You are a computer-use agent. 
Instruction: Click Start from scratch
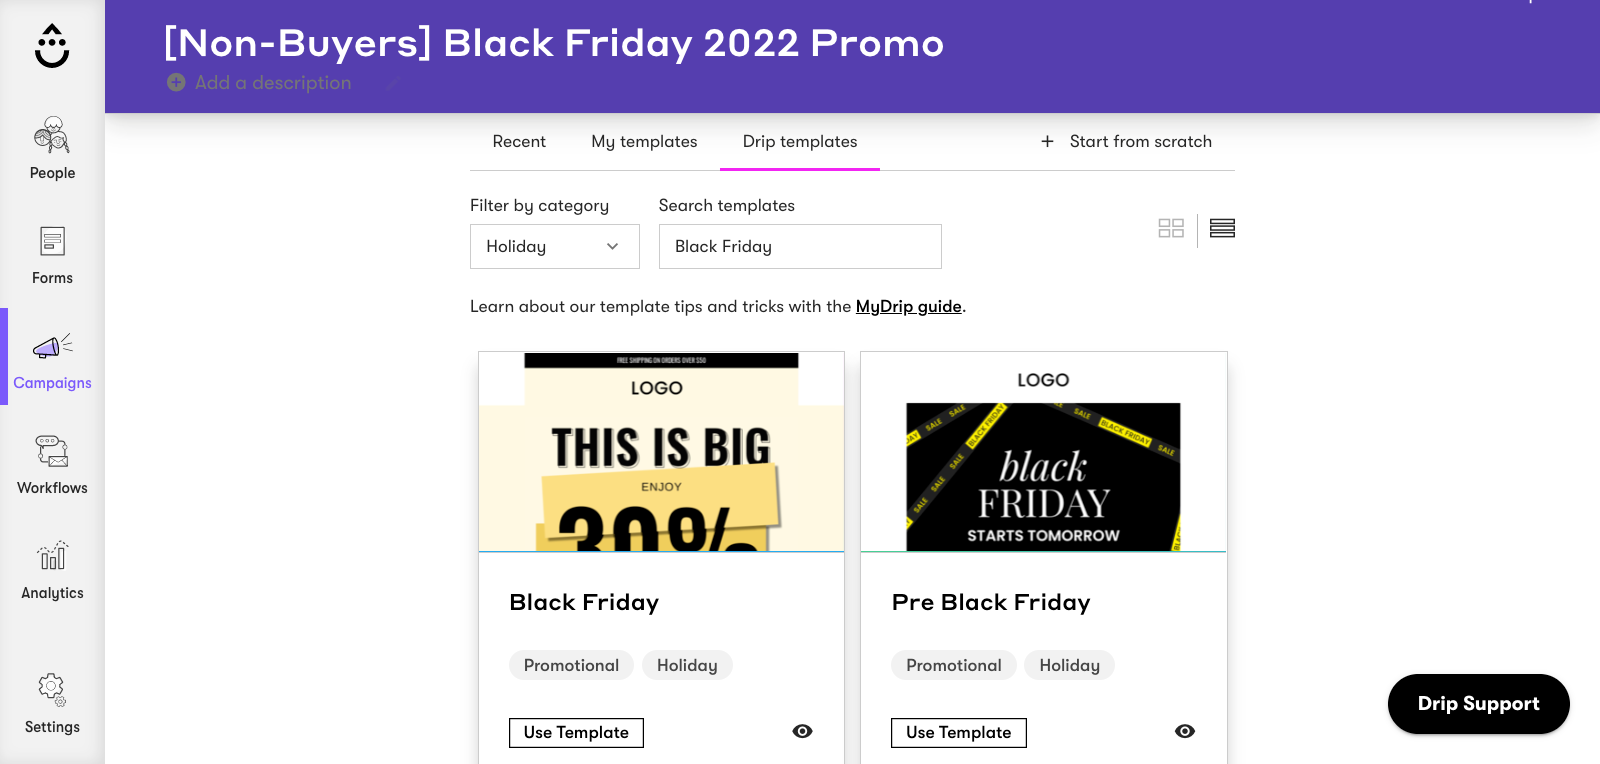click(x=1127, y=142)
